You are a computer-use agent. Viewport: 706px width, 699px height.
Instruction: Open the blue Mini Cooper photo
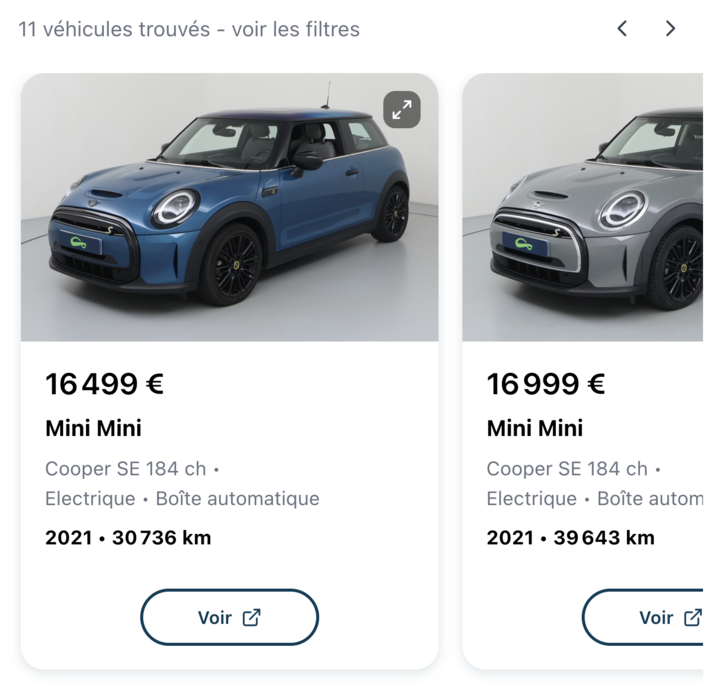point(229,207)
